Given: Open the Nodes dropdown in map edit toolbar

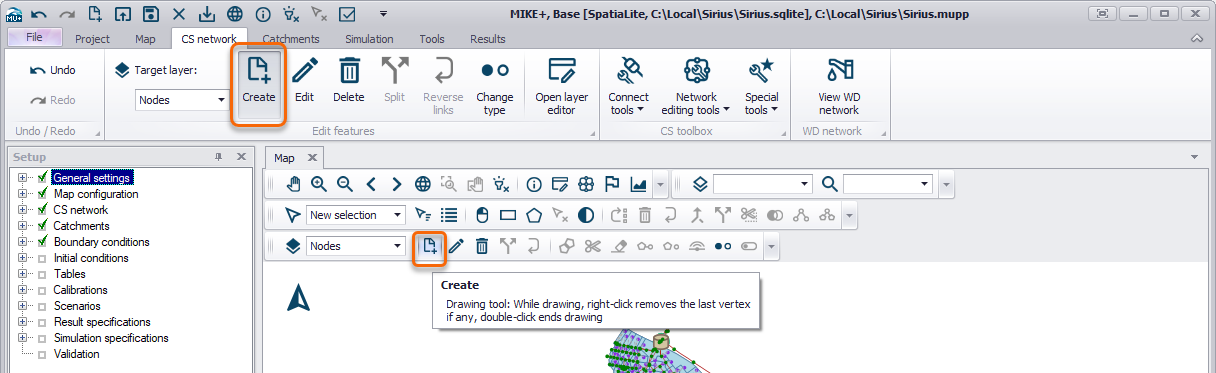Looking at the screenshot, I should [356, 246].
